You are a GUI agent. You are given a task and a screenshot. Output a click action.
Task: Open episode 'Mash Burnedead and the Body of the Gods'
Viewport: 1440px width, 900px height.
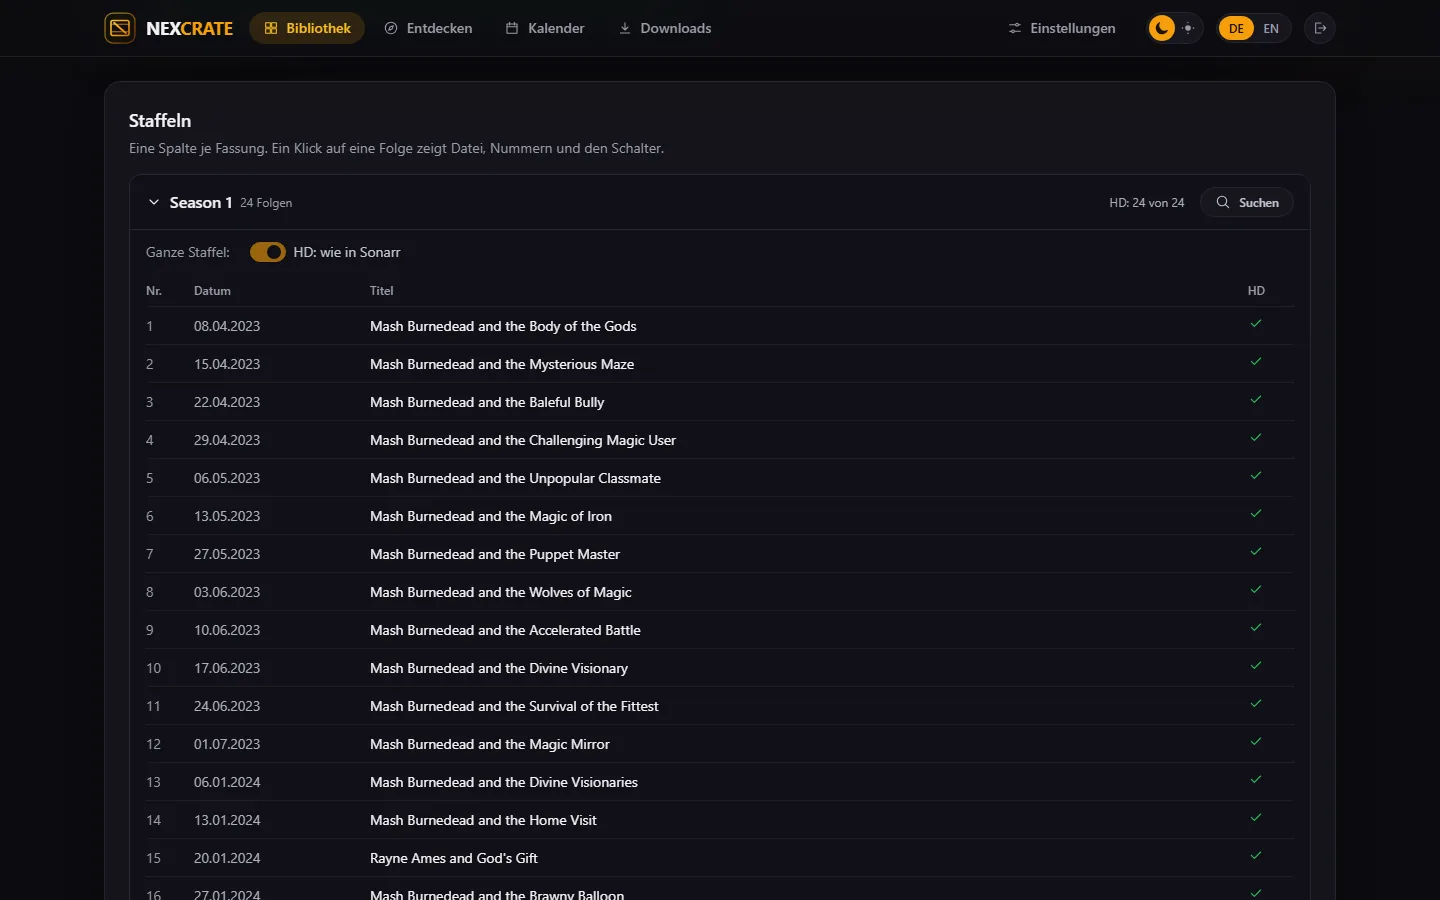(503, 326)
